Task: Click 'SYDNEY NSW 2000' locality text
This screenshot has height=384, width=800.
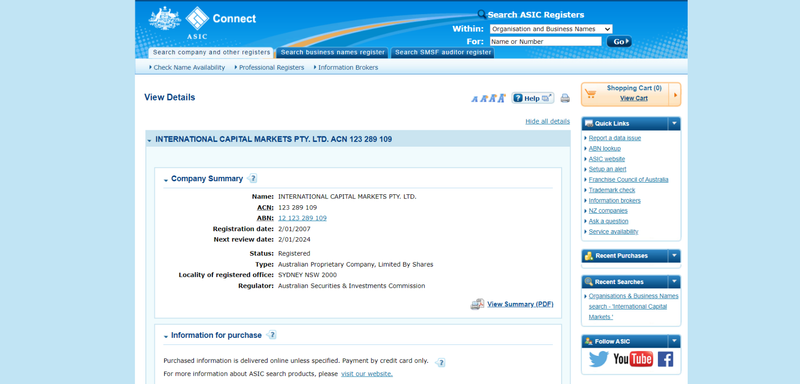Action: pyautogui.click(x=307, y=275)
